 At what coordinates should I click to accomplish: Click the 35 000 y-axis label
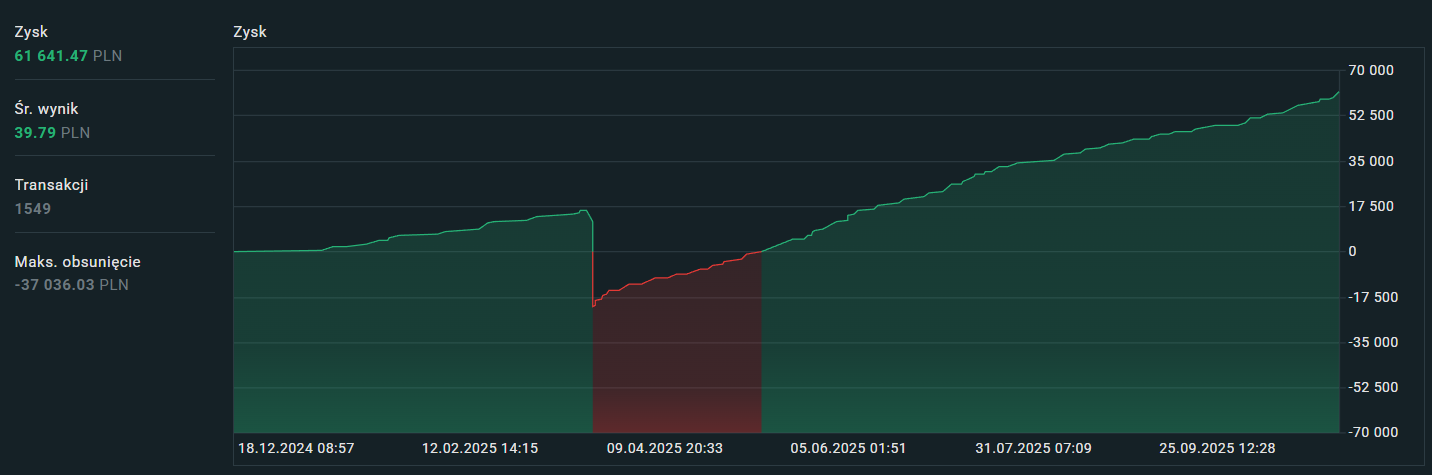1370,161
